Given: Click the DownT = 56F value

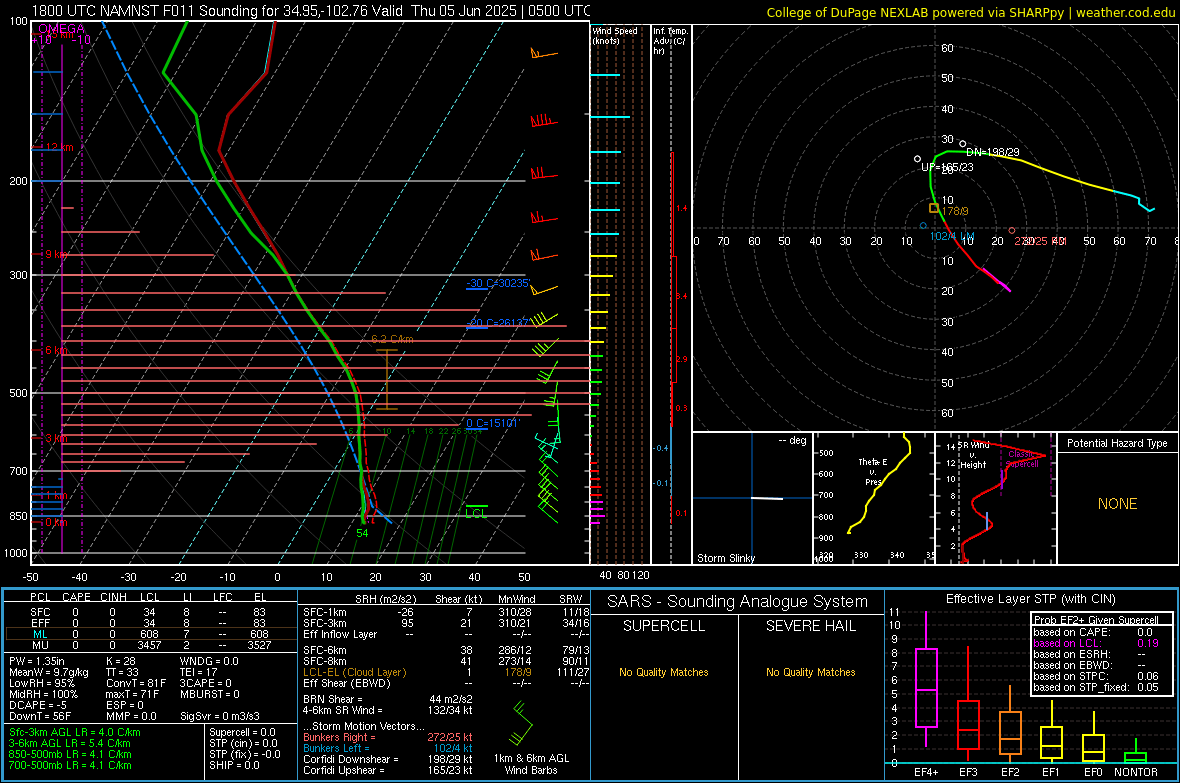Looking at the screenshot, I should 40,717.
